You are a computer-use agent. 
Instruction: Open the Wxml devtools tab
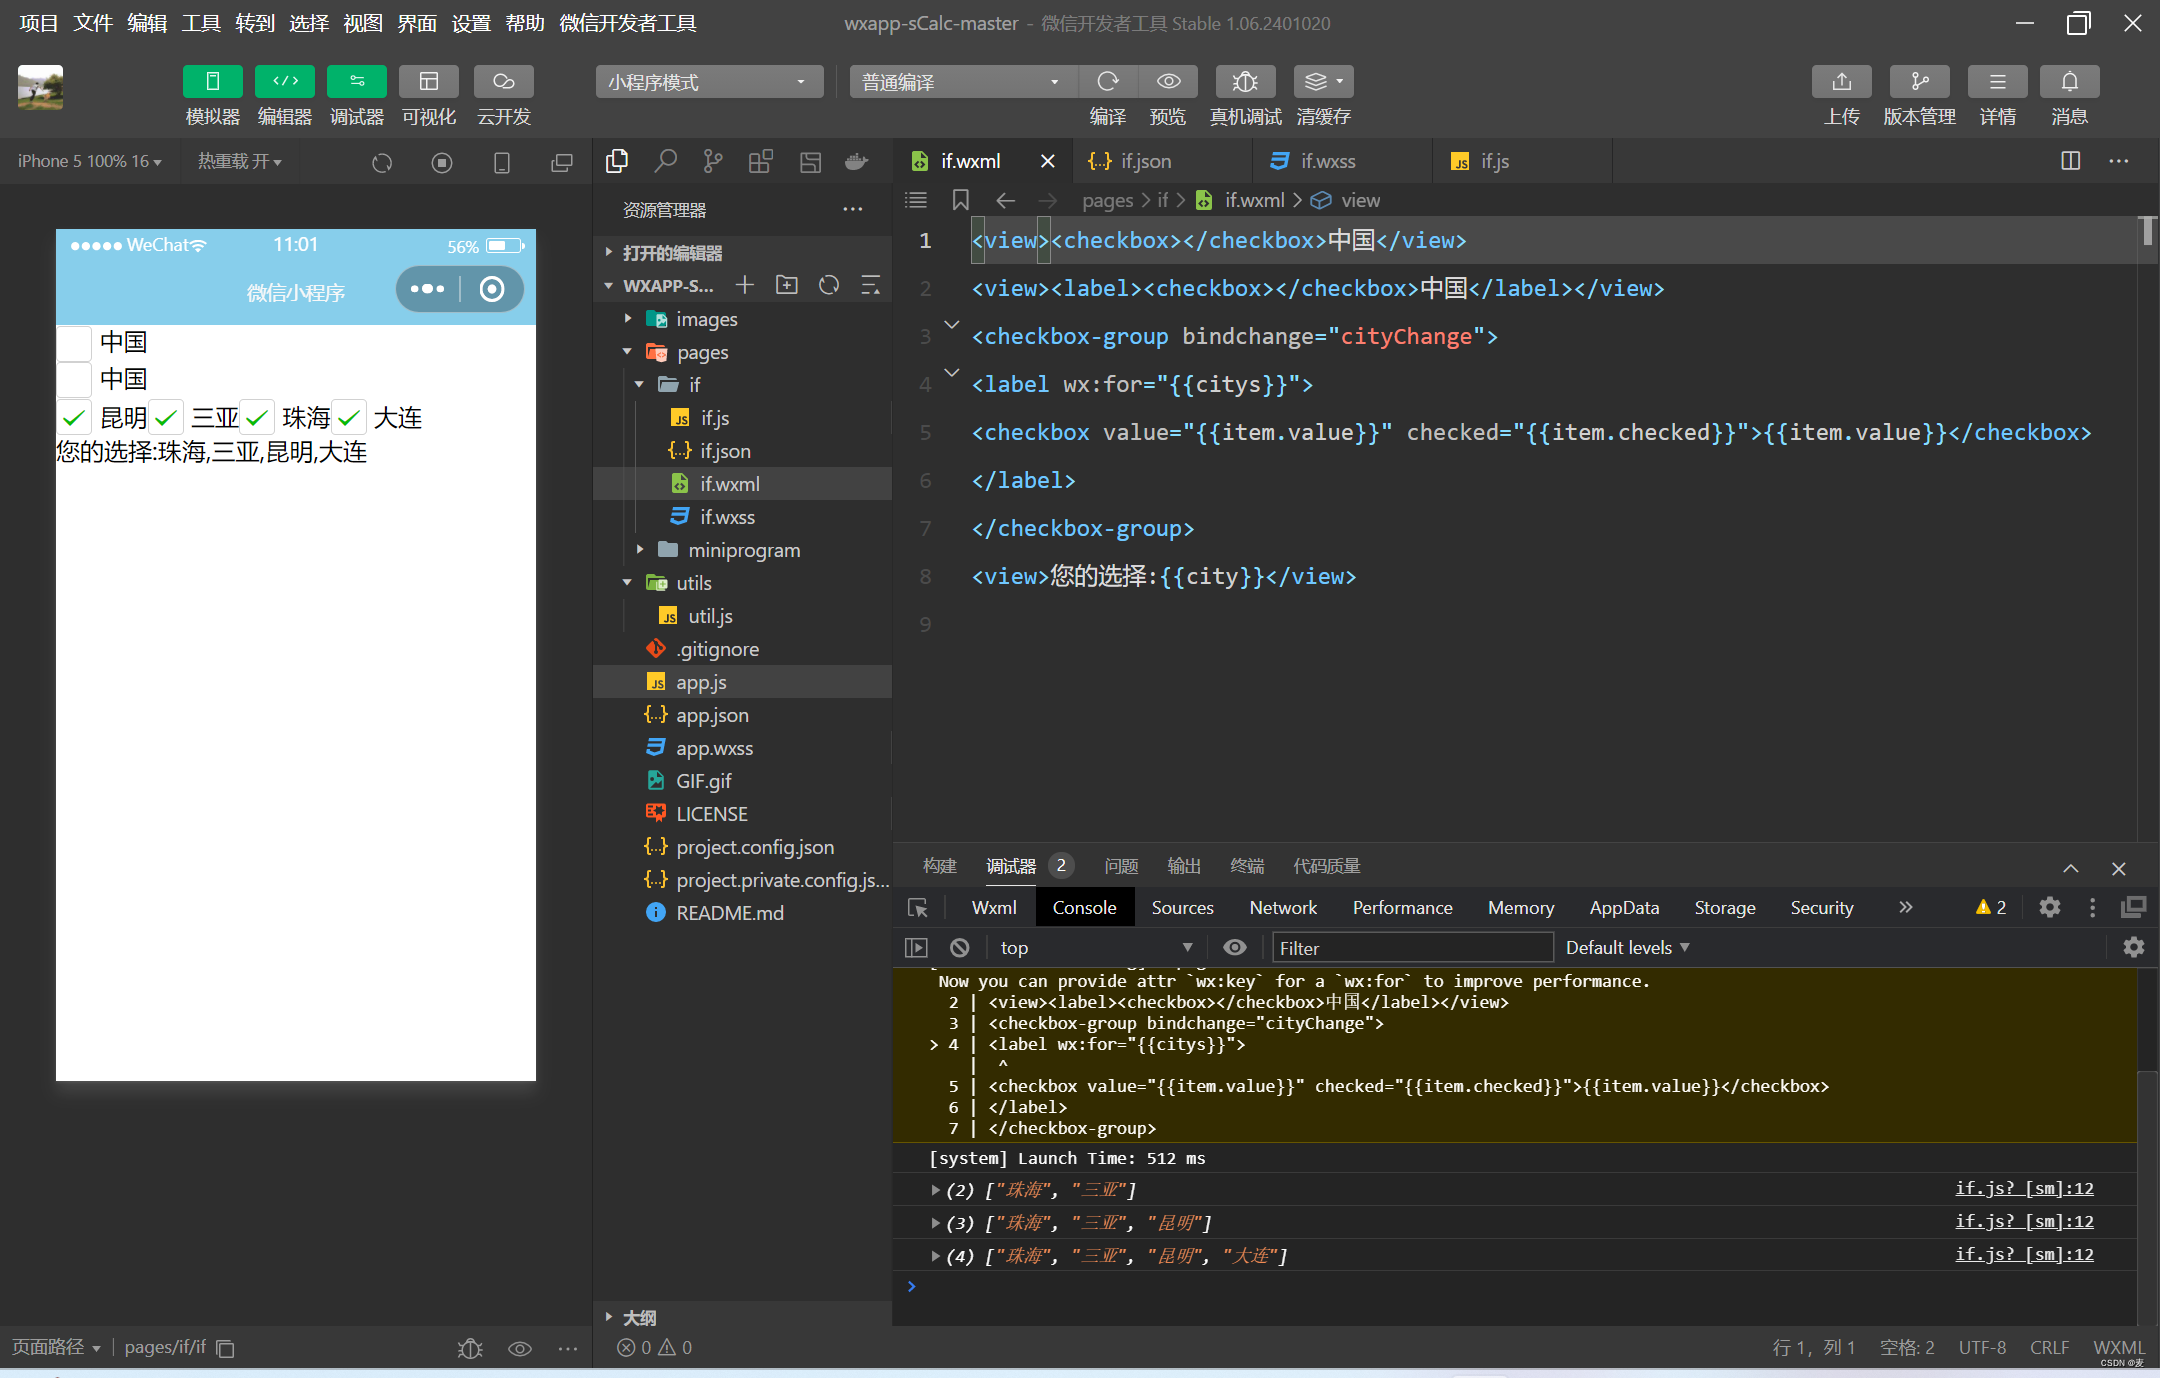click(994, 907)
